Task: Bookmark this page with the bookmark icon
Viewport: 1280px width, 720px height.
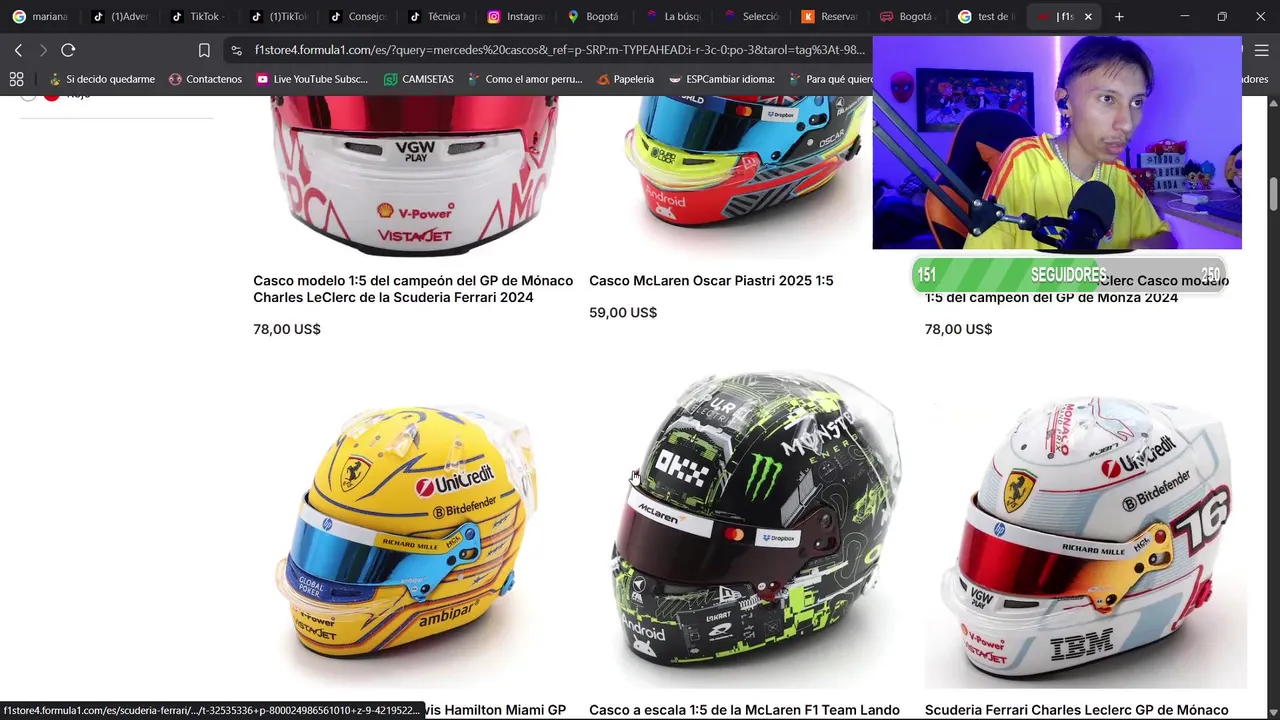Action: click(x=204, y=50)
